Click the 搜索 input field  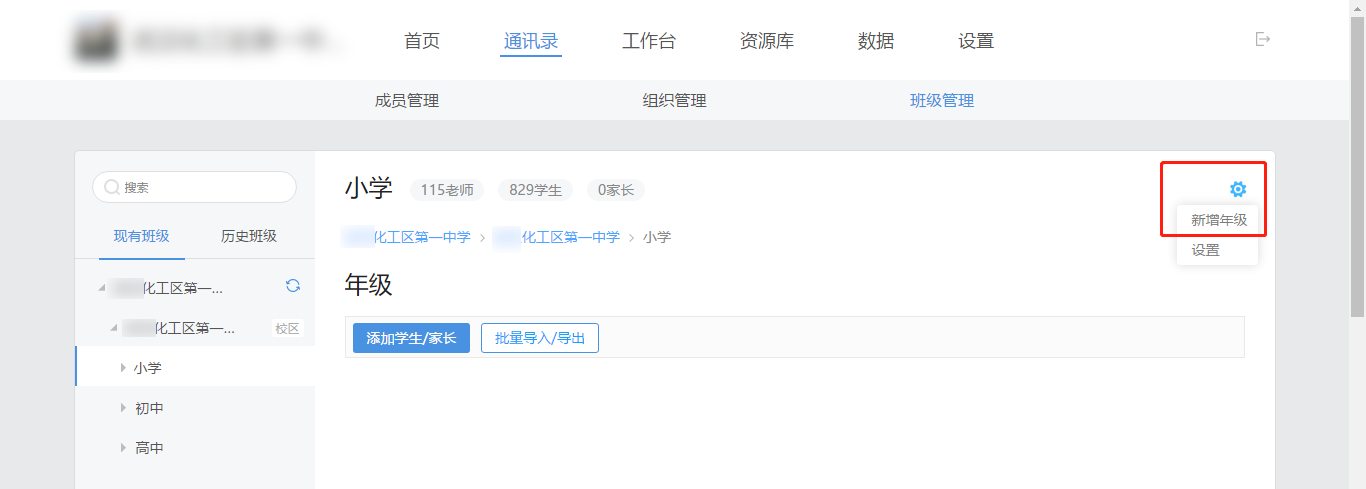(x=200, y=187)
